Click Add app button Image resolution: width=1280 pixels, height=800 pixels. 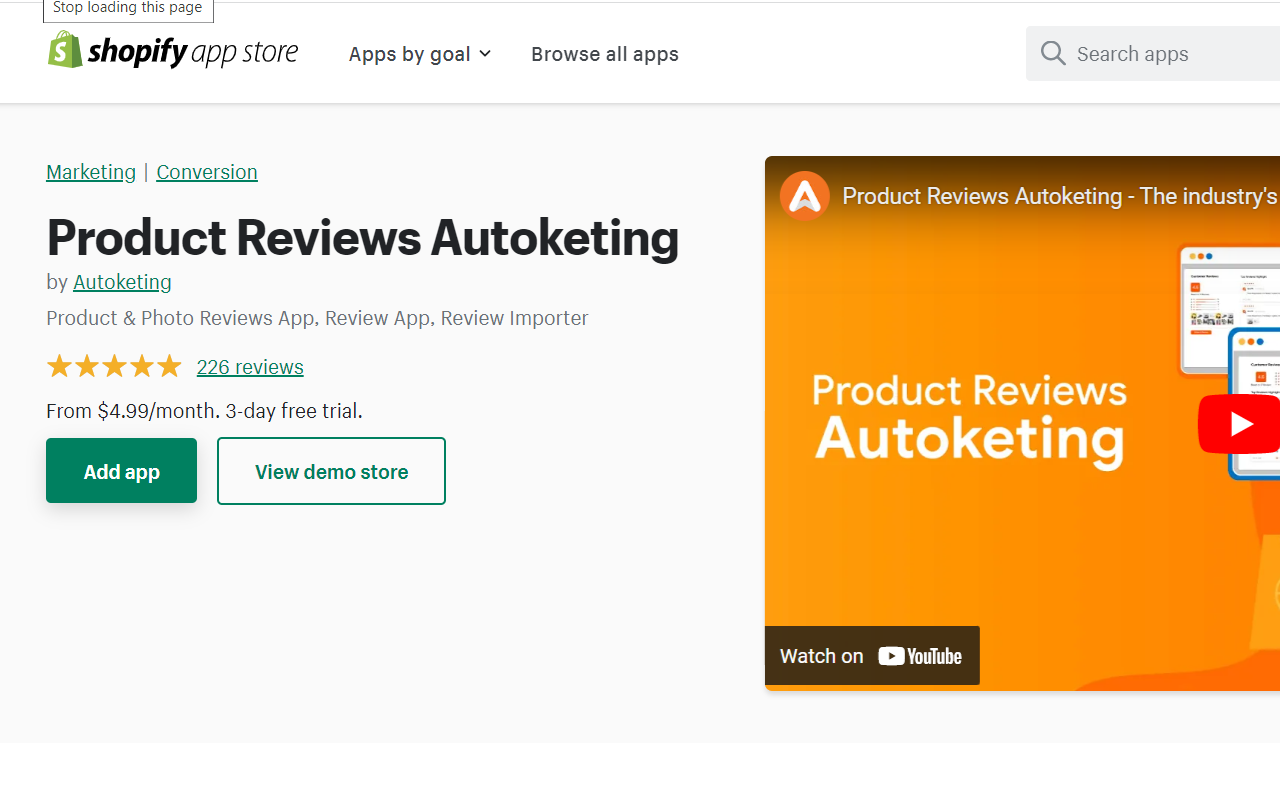(121, 470)
